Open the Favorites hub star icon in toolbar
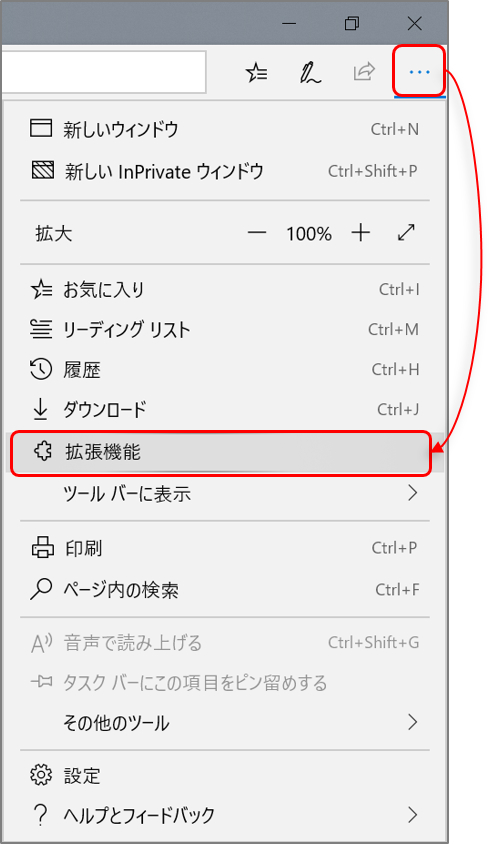Screen dimensions: 493x844 click(x=257, y=72)
